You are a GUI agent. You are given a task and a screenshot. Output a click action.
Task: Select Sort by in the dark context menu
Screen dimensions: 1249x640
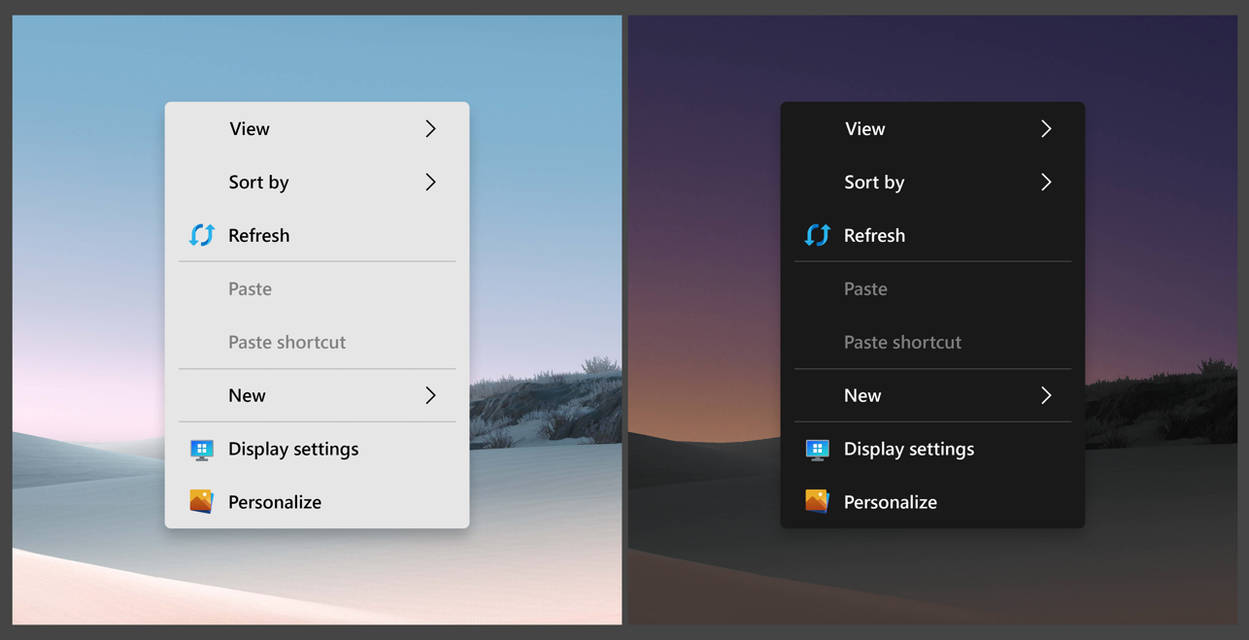[x=874, y=182]
